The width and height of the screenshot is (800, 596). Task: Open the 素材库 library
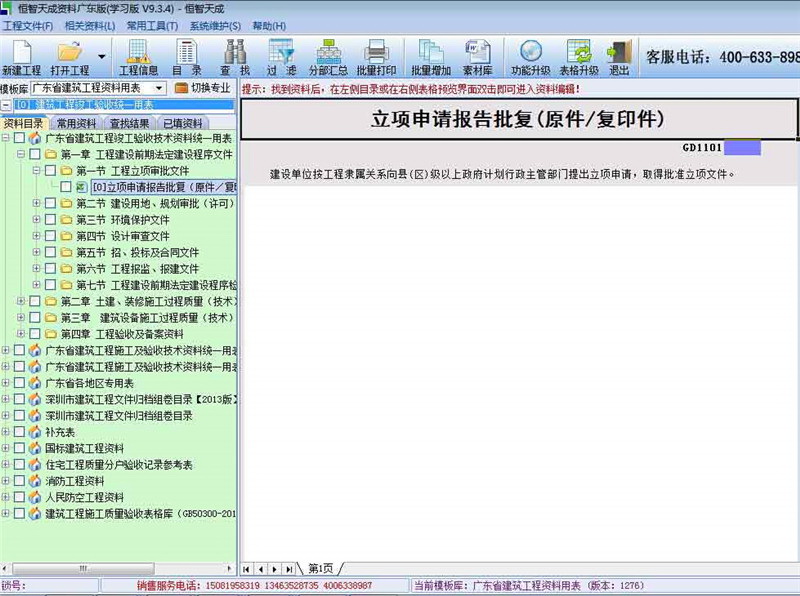(478, 58)
